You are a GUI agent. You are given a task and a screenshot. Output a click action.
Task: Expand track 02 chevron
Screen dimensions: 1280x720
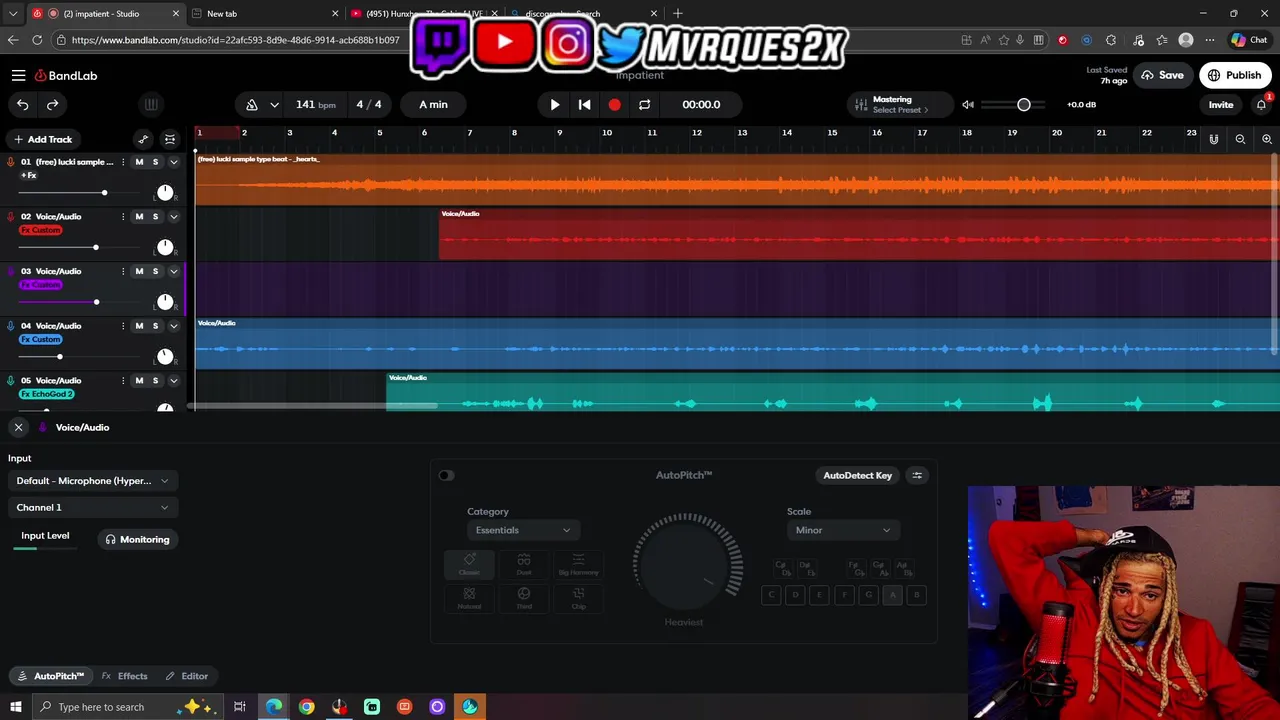pos(173,216)
